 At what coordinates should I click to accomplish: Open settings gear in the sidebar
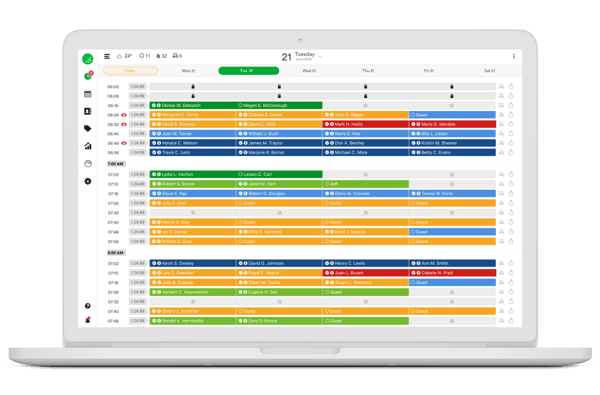click(x=88, y=181)
